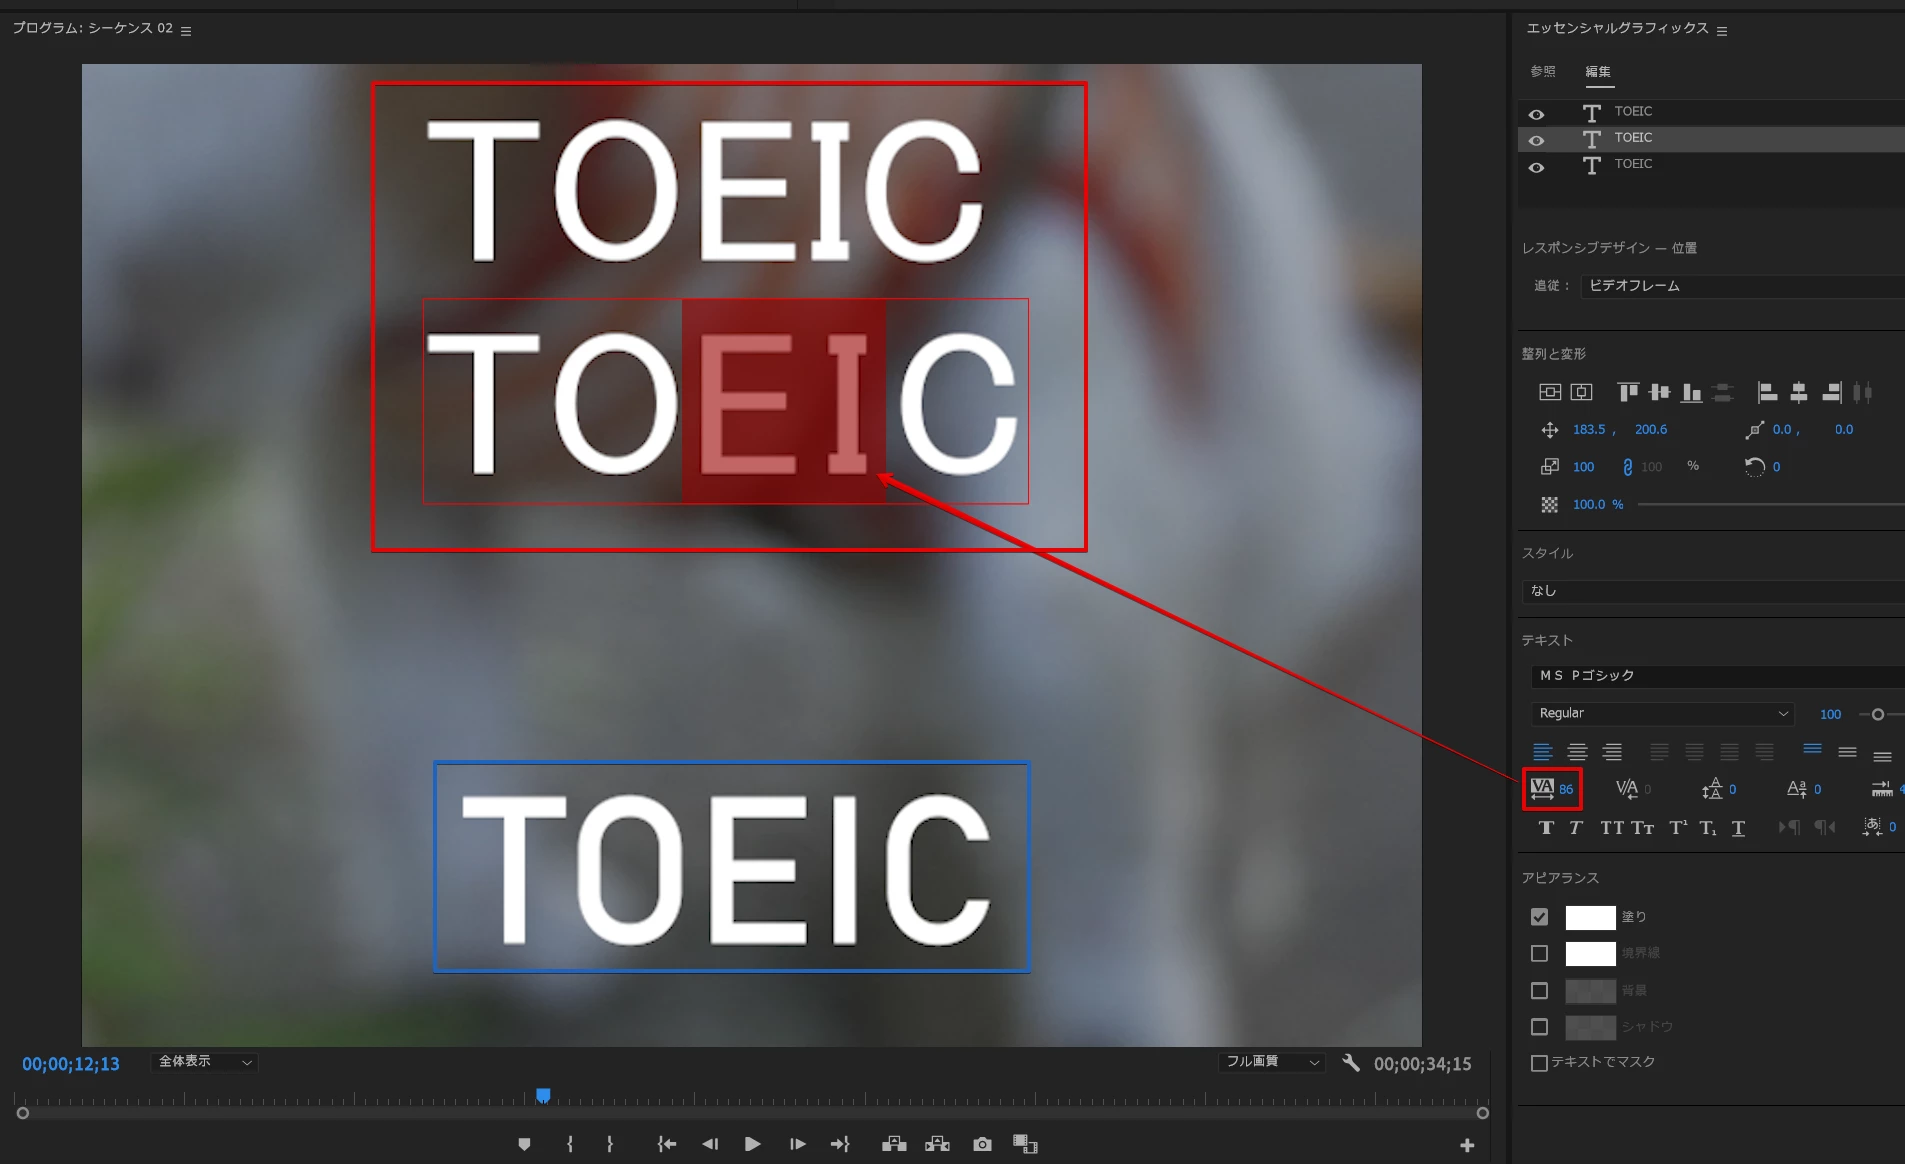This screenshot has width=1905, height=1164.
Task: Go to Out point button
Action: tap(840, 1144)
